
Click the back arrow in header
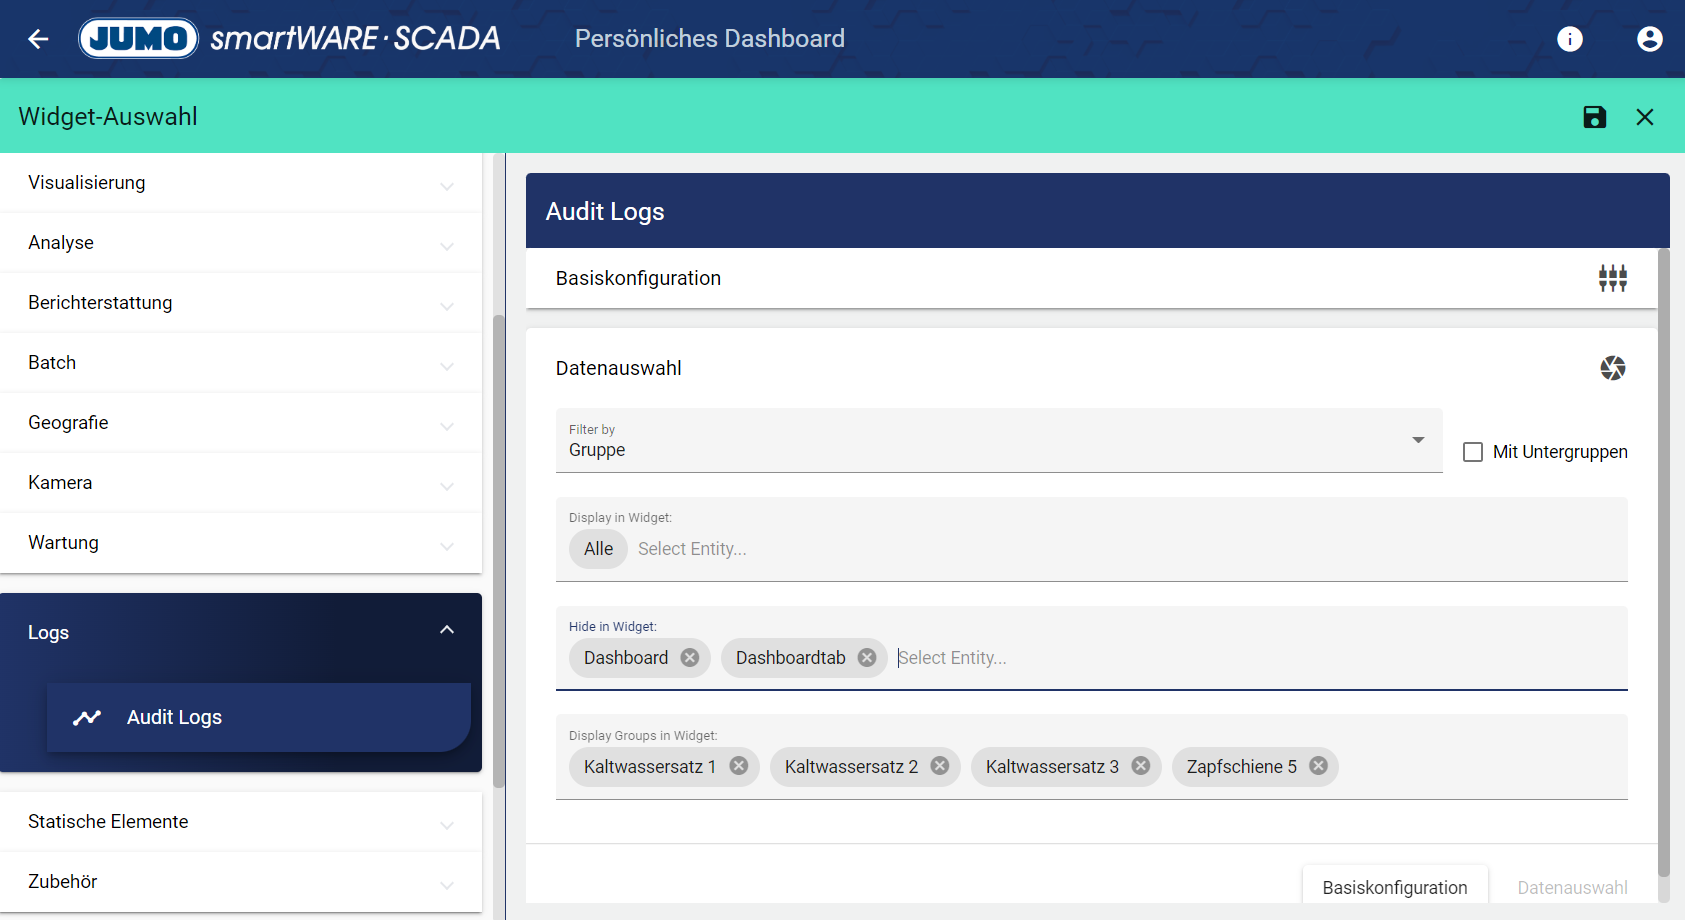click(38, 39)
